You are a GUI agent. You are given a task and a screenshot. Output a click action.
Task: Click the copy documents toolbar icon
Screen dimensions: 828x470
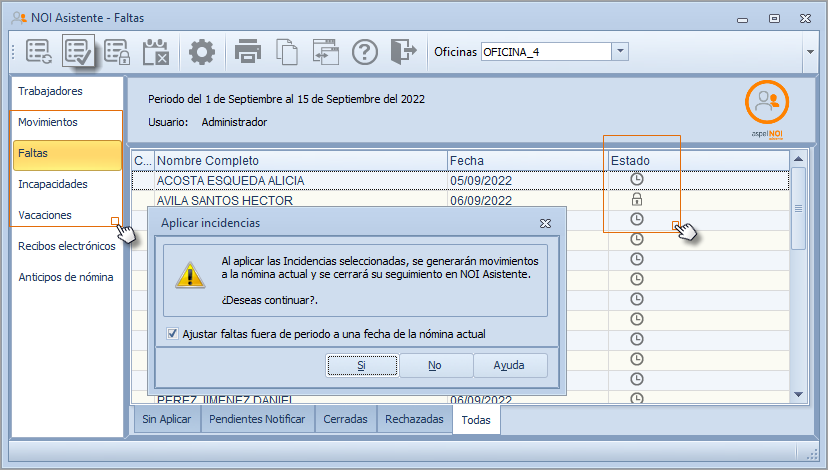click(x=287, y=52)
